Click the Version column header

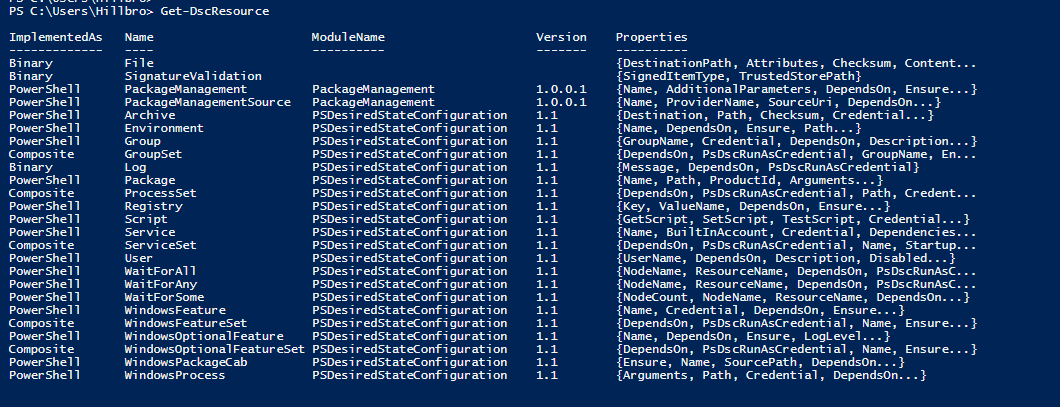pyautogui.click(x=561, y=37)
